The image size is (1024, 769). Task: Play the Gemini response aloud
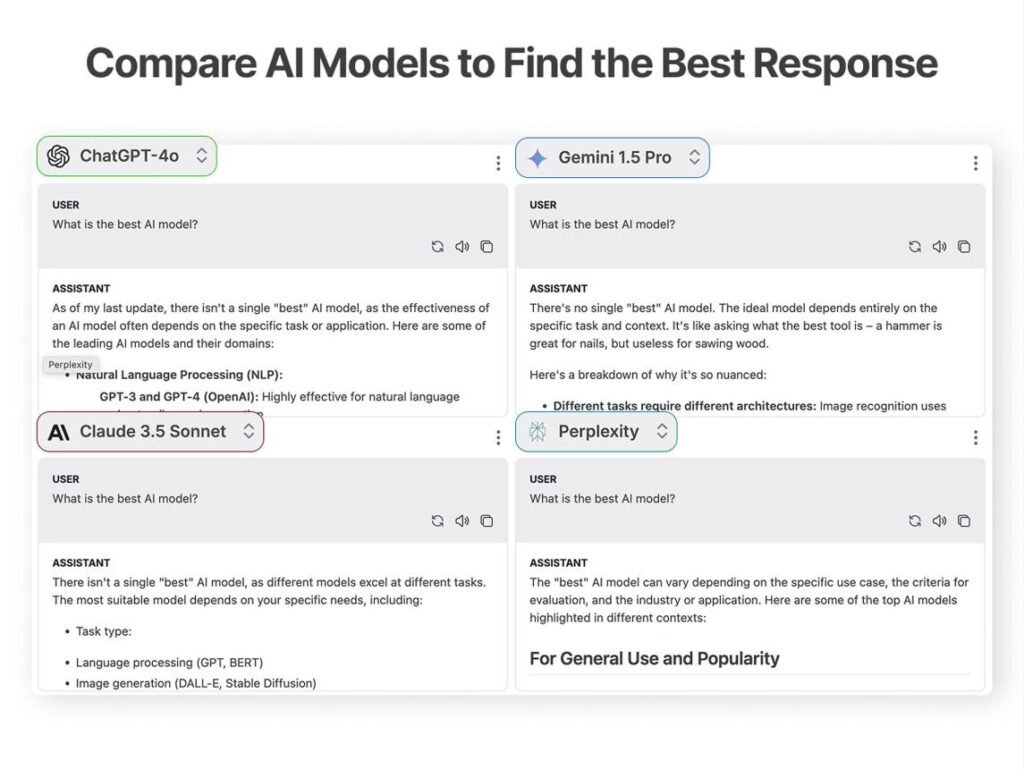940,246
